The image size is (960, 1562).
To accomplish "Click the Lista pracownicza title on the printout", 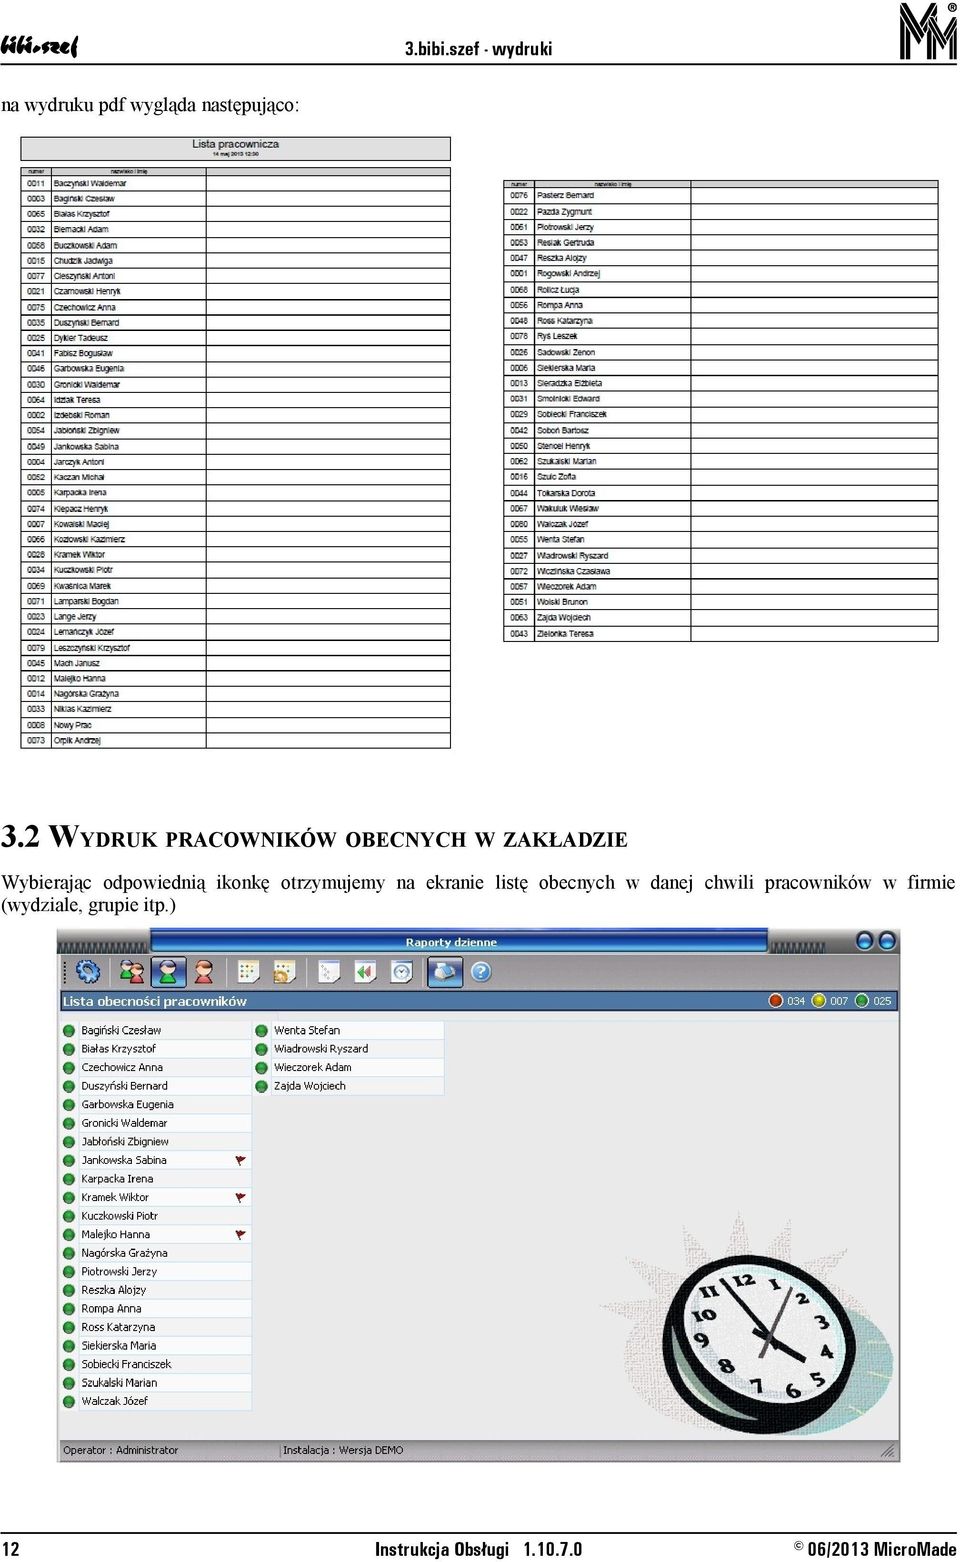I will (x=236, y=144).
